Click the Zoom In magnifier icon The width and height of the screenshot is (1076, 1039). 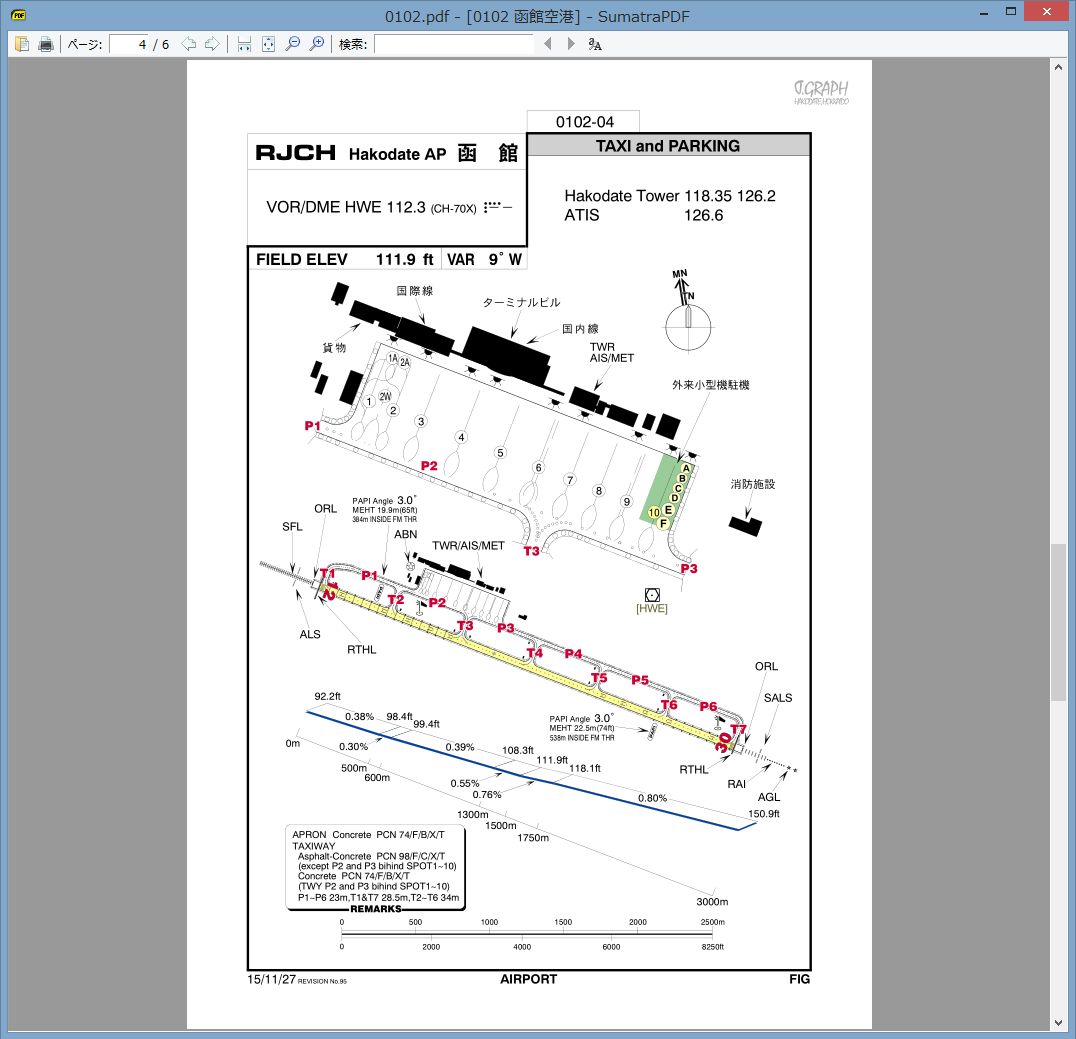coord(317,44)
